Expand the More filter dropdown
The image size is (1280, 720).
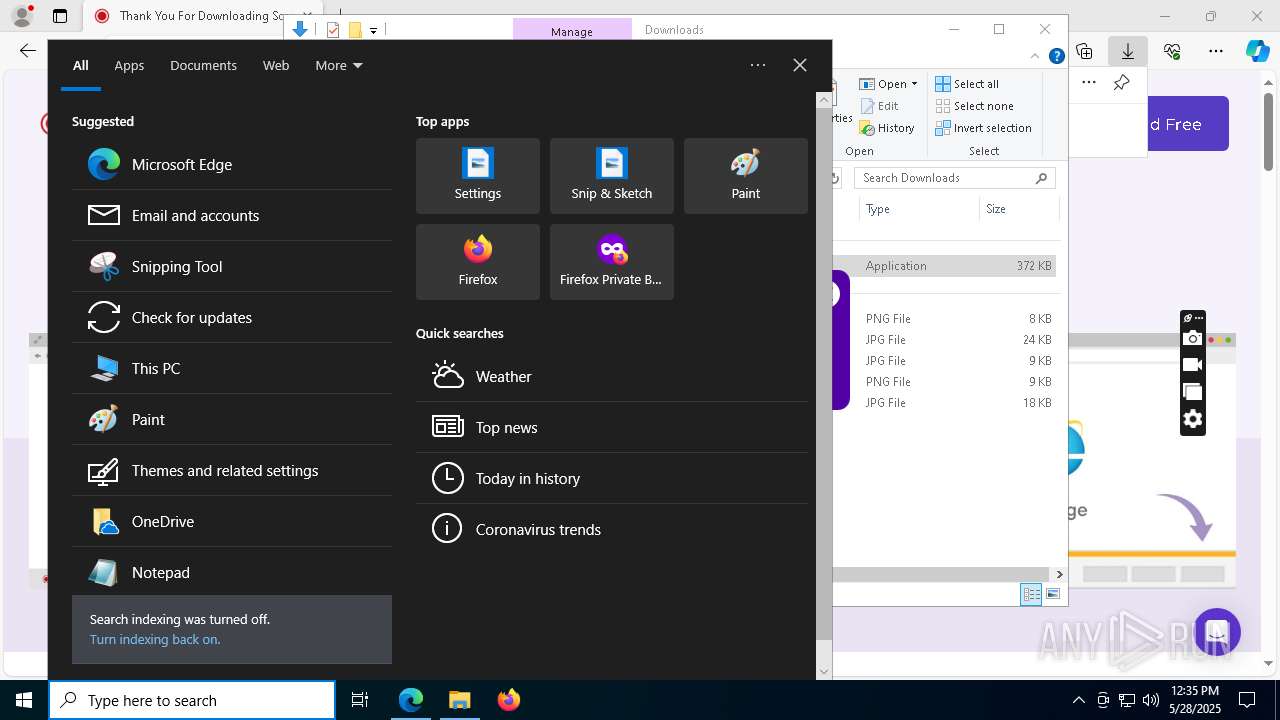click(339, 66)
